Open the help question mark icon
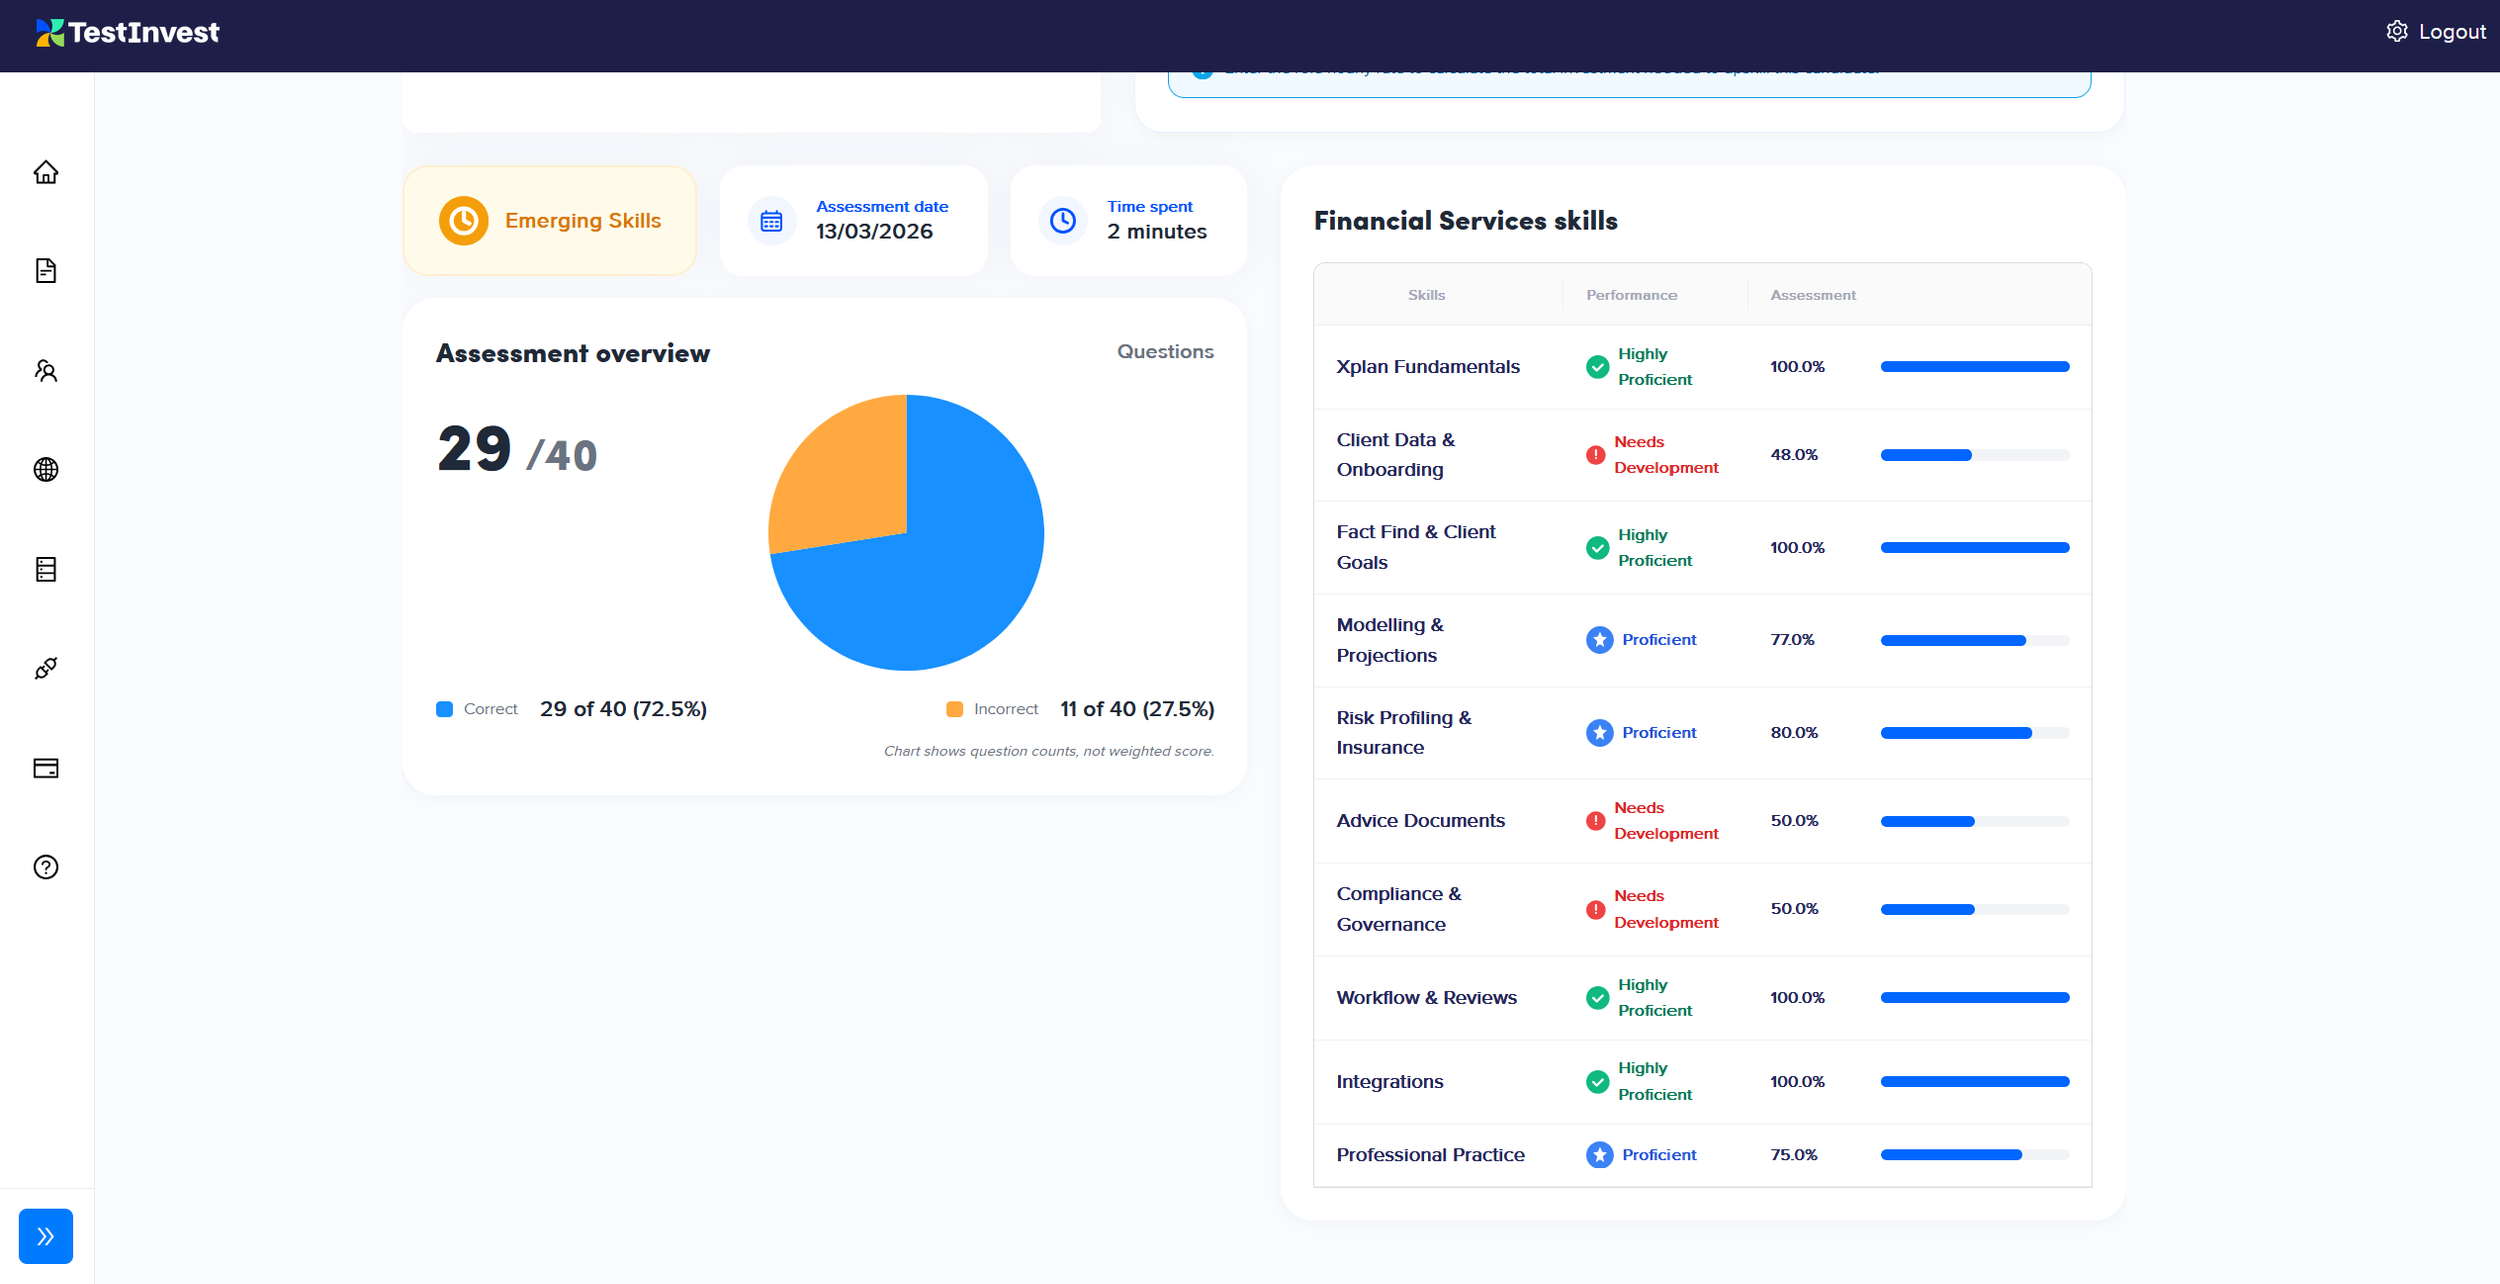 (x=46, y=867)
